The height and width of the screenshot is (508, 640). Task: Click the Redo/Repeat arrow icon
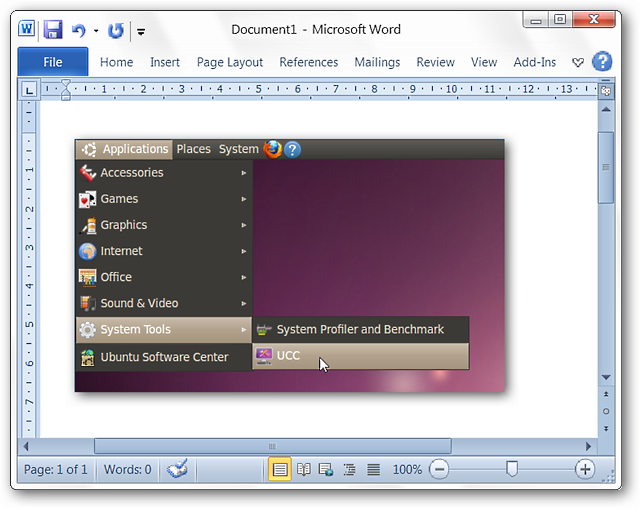pyautogui.click(x=116, y=31)
